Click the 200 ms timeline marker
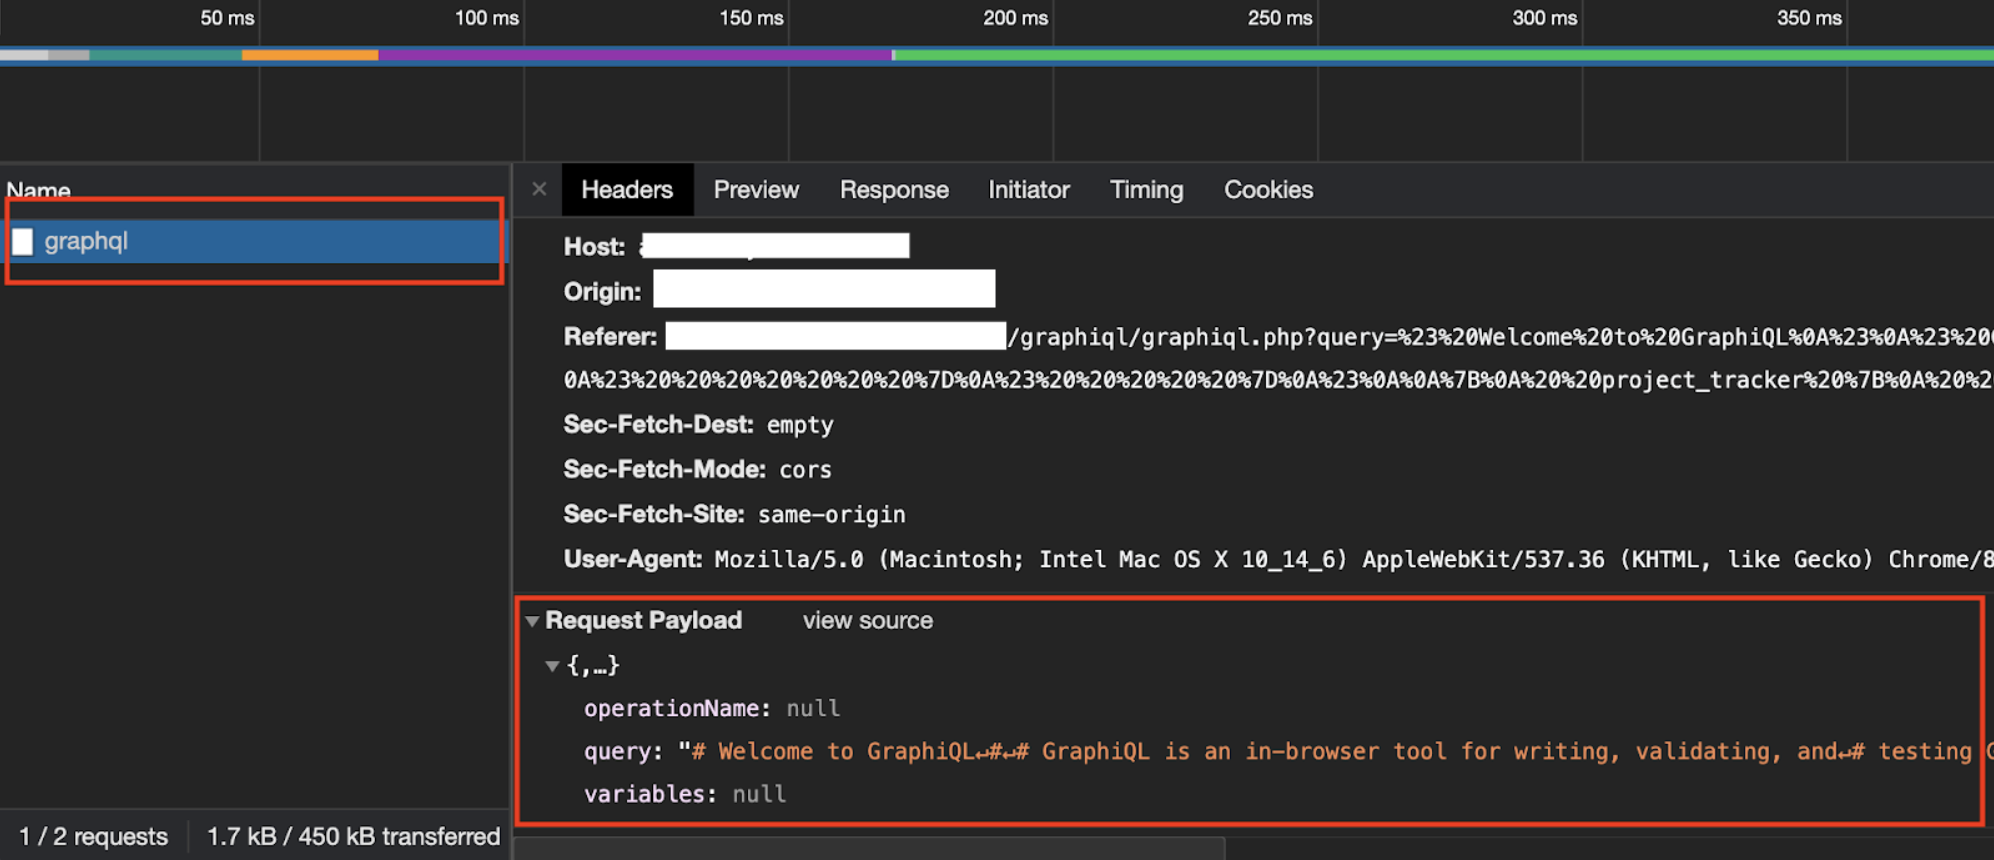This screenshot has height=860, width=1994. tap(1015, 18)
